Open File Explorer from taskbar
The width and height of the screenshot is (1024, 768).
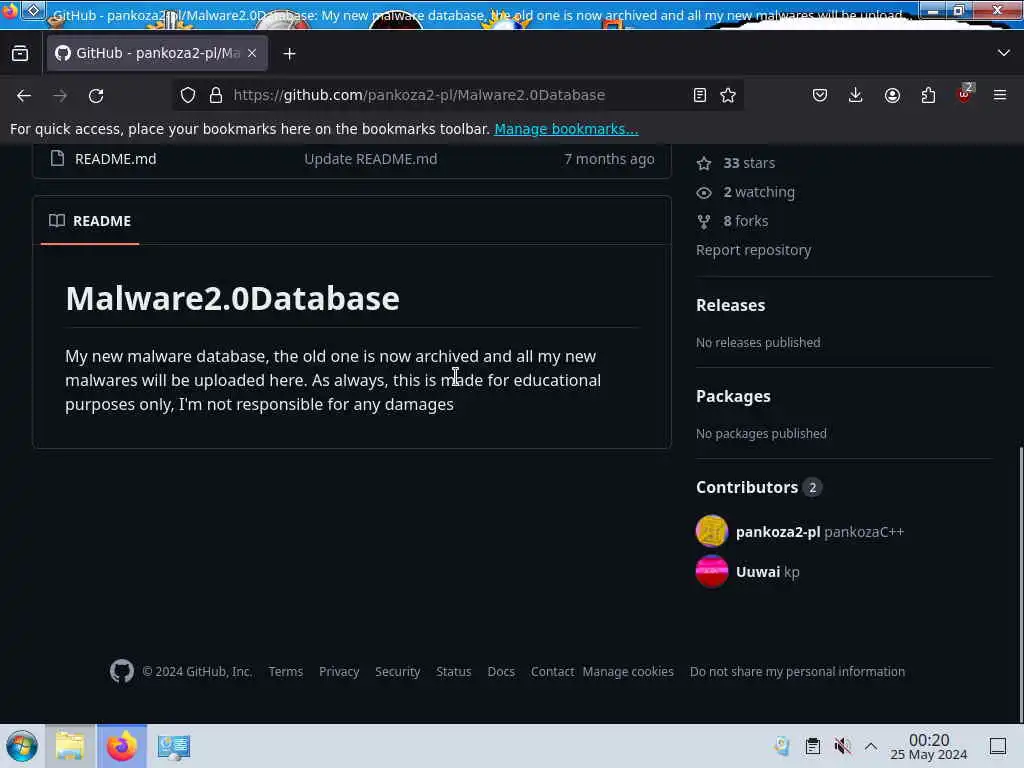click(70, 746)
